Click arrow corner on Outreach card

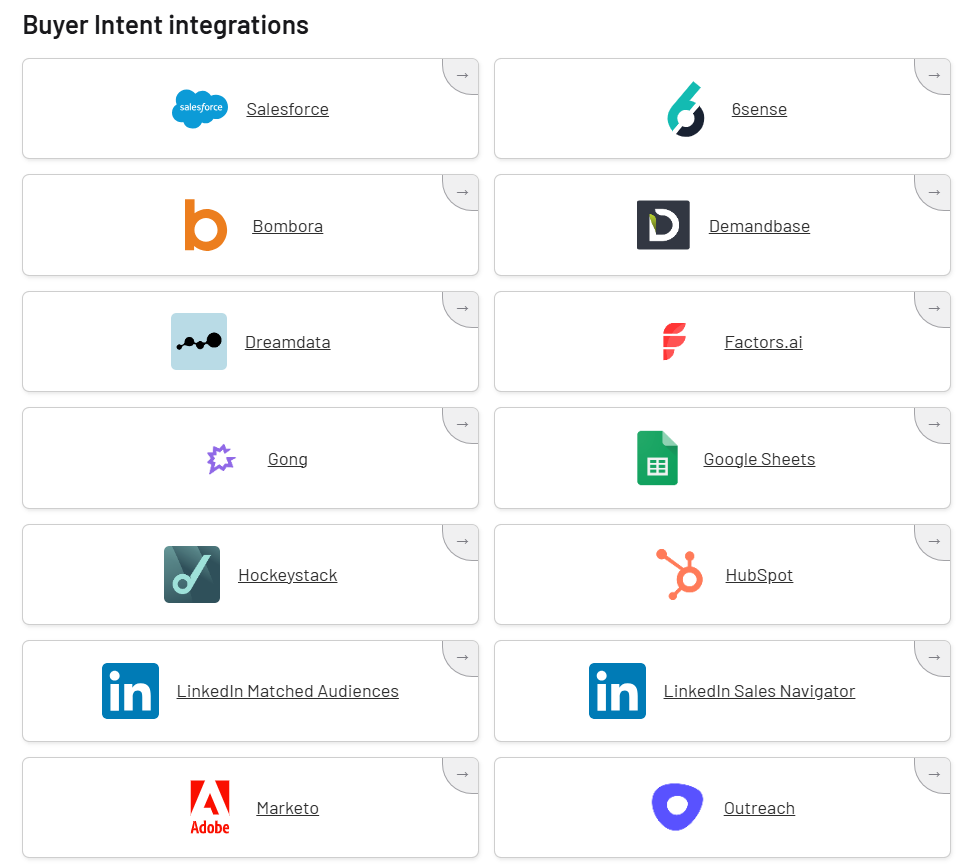point(934,774)
